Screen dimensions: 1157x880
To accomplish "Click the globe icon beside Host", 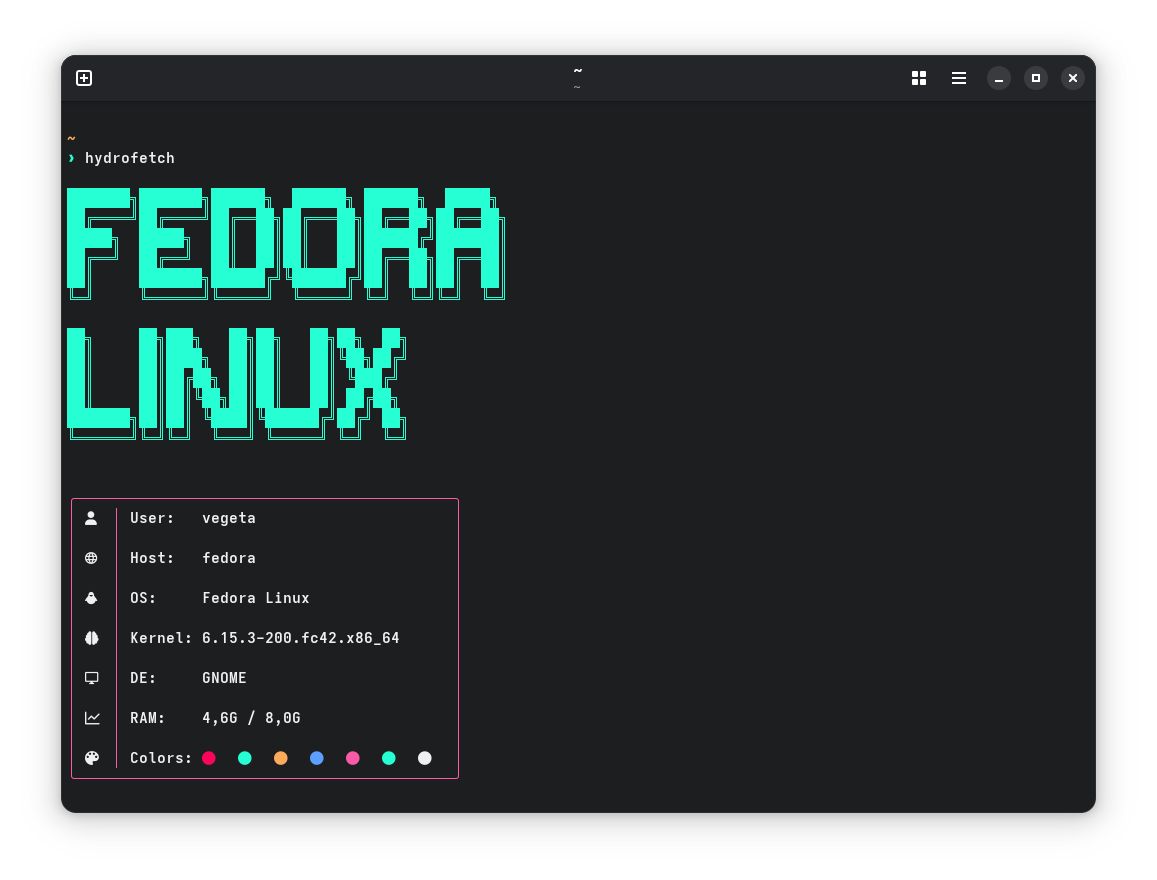I will 91,558.
